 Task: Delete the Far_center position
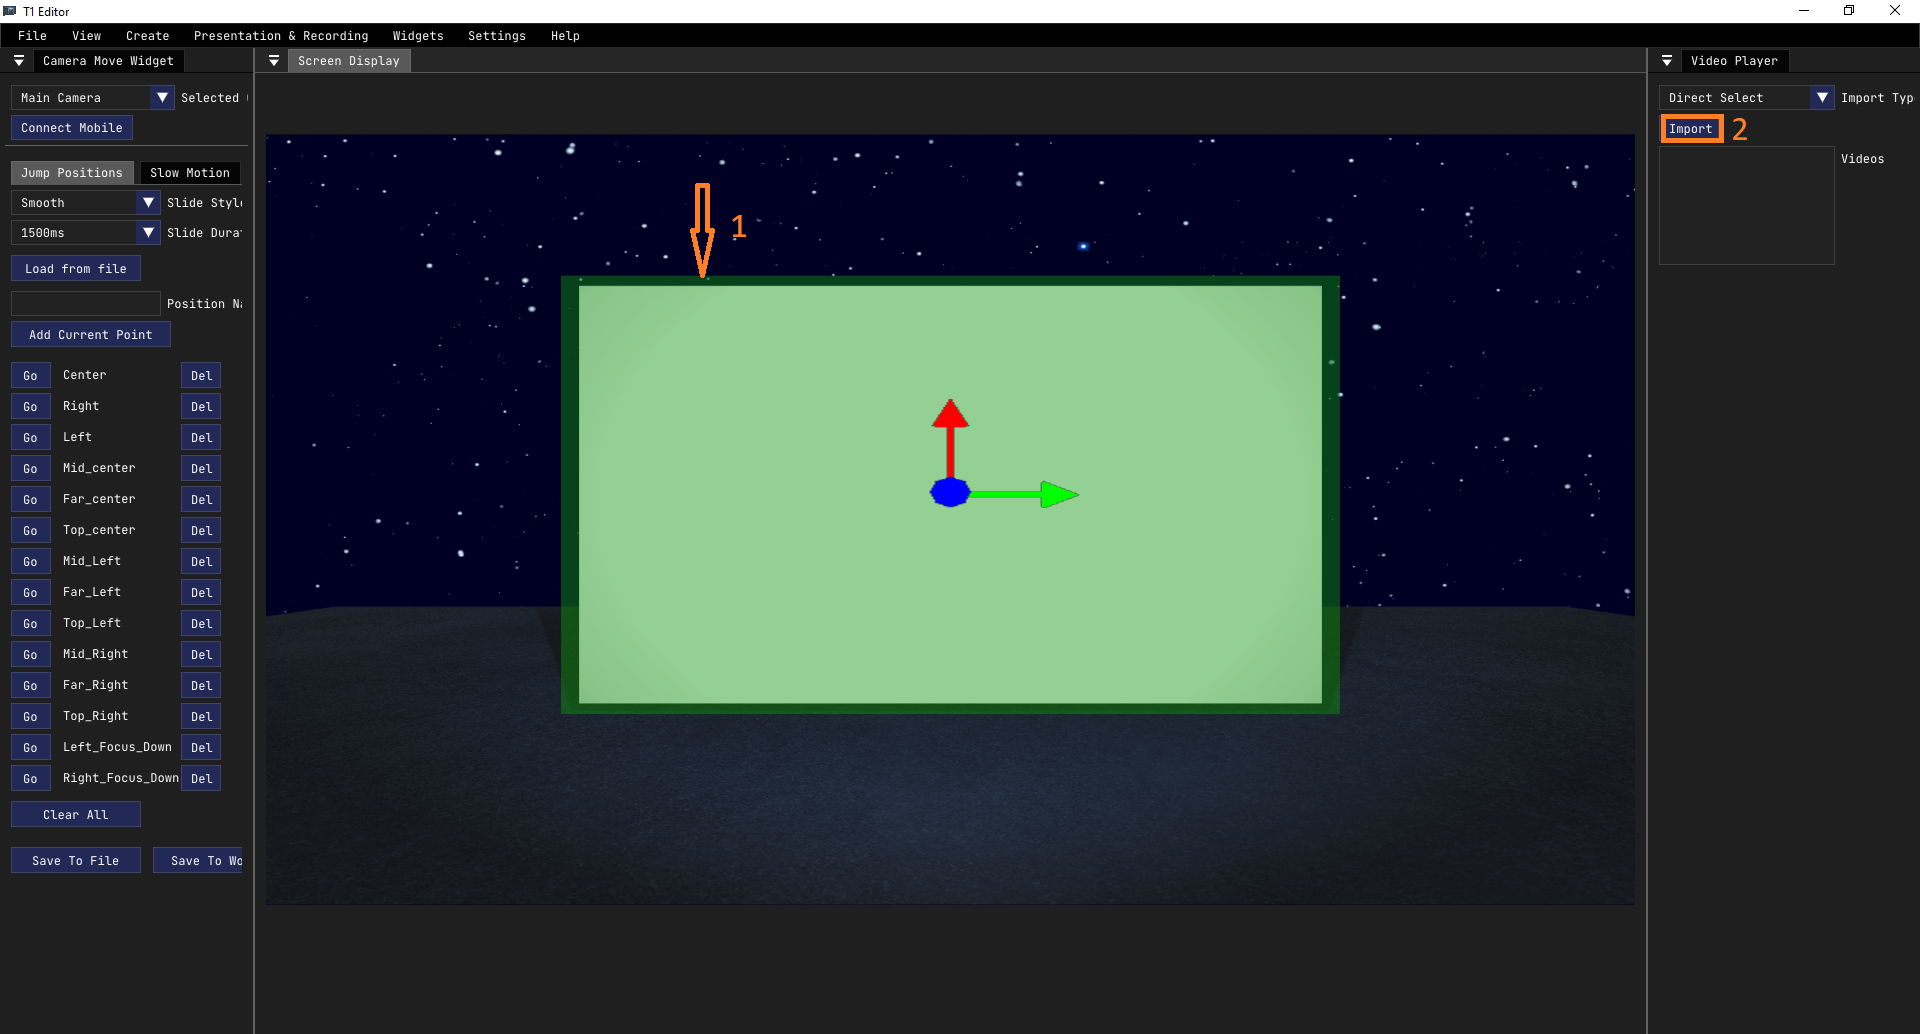point(201,500)
